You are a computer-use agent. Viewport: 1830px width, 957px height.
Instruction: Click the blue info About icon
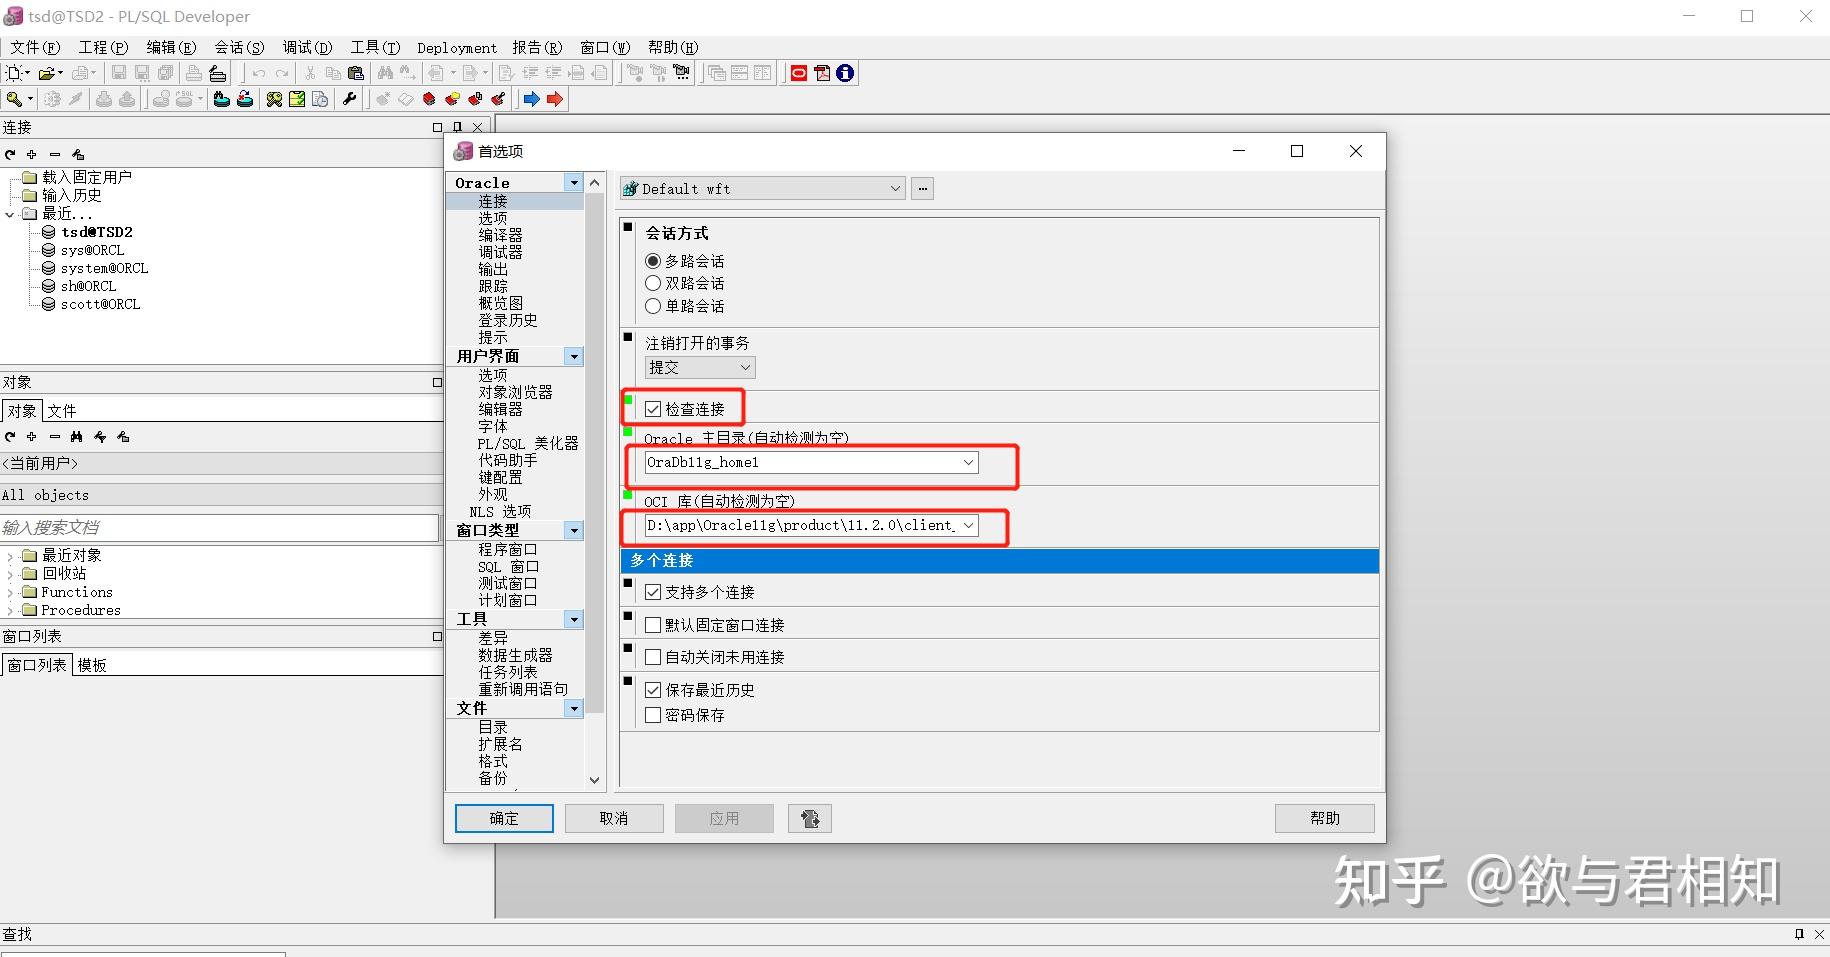pos(845,73)
